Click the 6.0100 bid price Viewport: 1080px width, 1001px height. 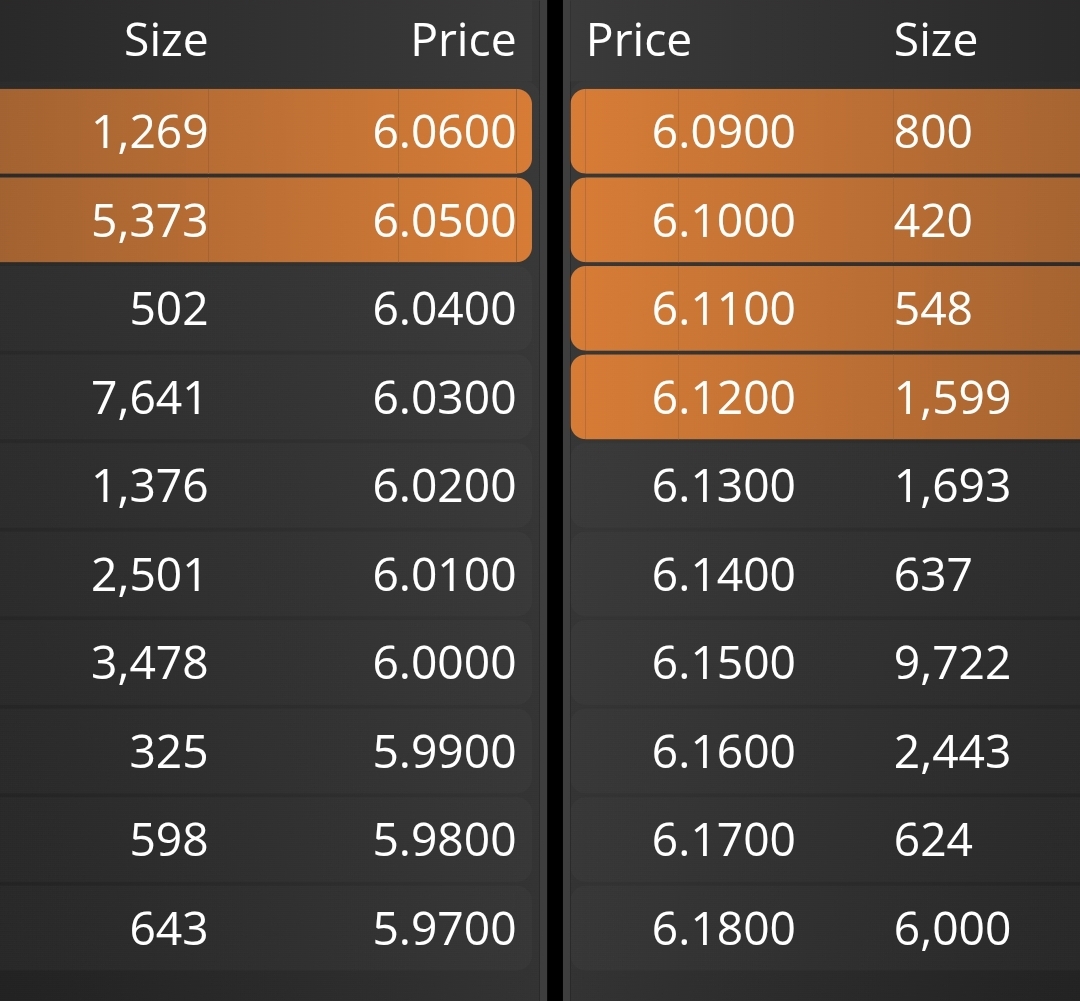[444, 574]
